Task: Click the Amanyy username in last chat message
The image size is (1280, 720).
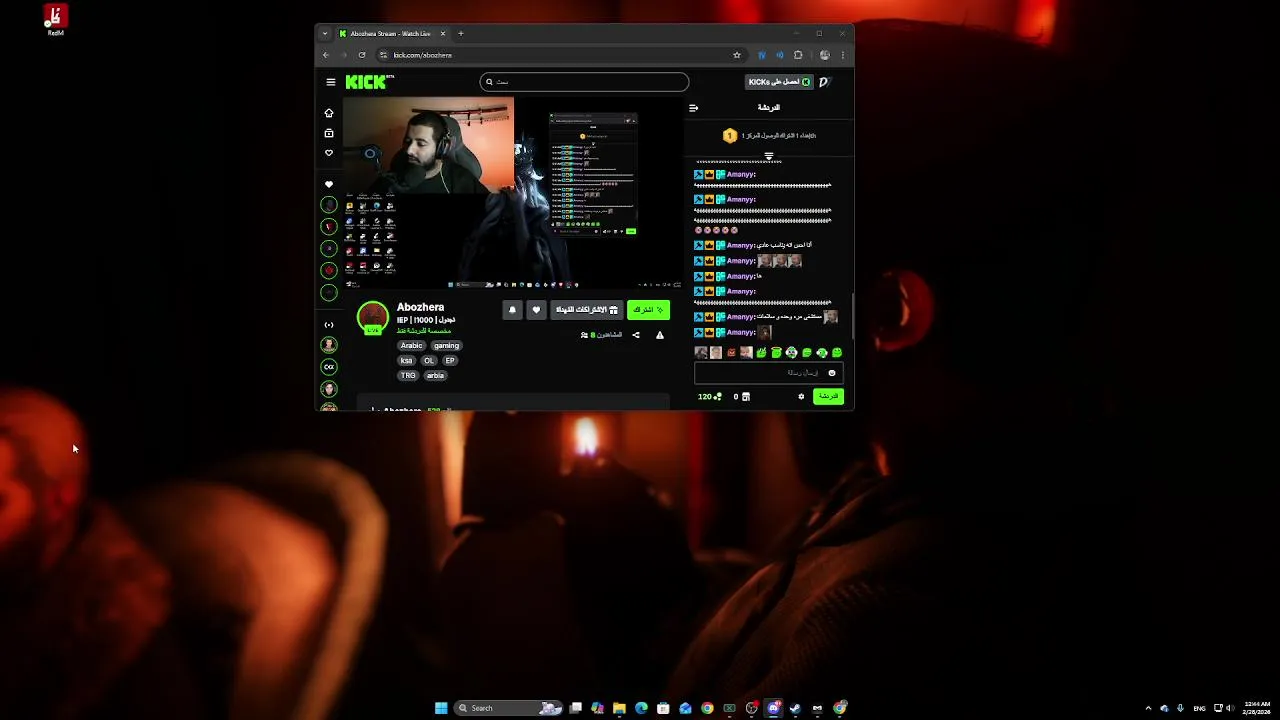Action: [739, 332]
